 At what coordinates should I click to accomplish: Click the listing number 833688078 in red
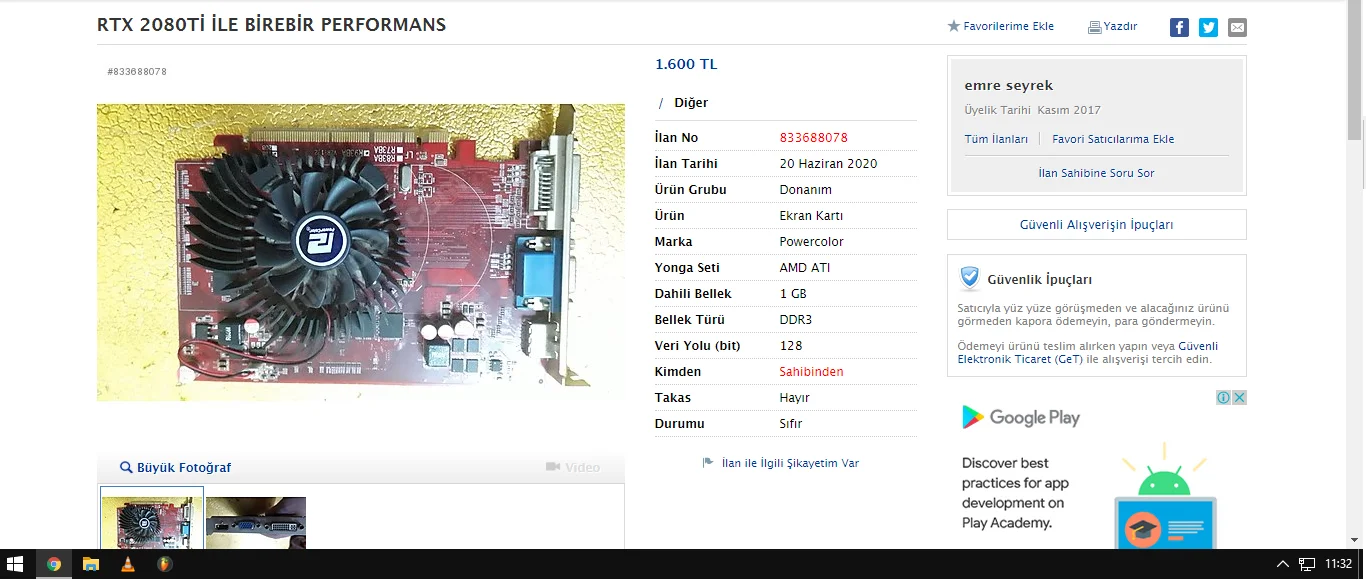click(814, 137)
